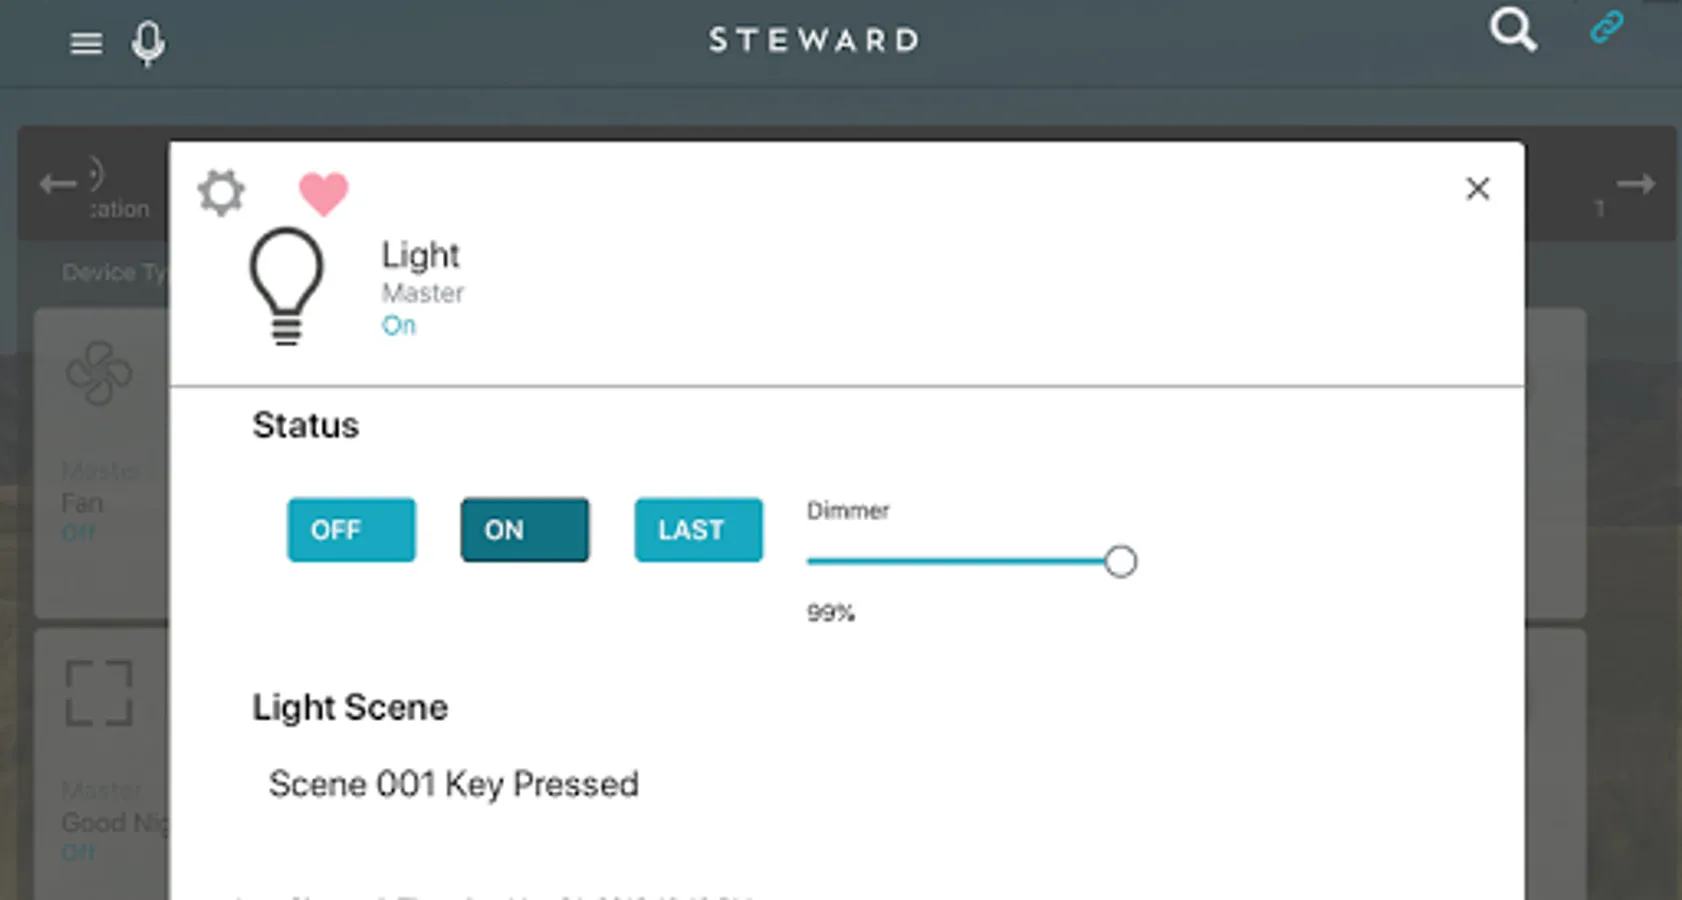1682x900 pixels.
Task: Open light settings with the gear icon
Action: coord(221,192)
